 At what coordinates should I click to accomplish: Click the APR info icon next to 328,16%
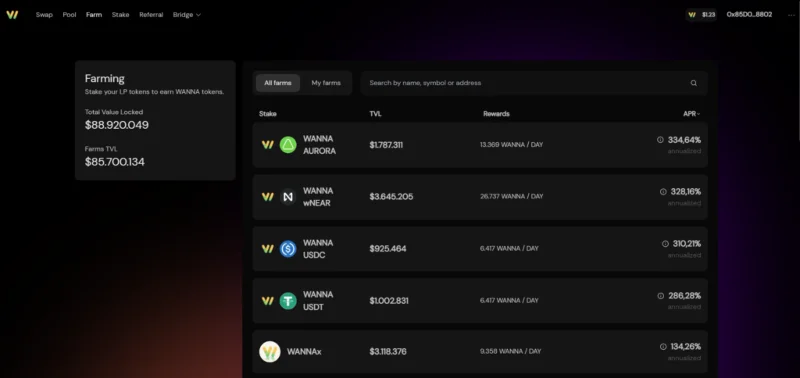(x=663, y=192)
